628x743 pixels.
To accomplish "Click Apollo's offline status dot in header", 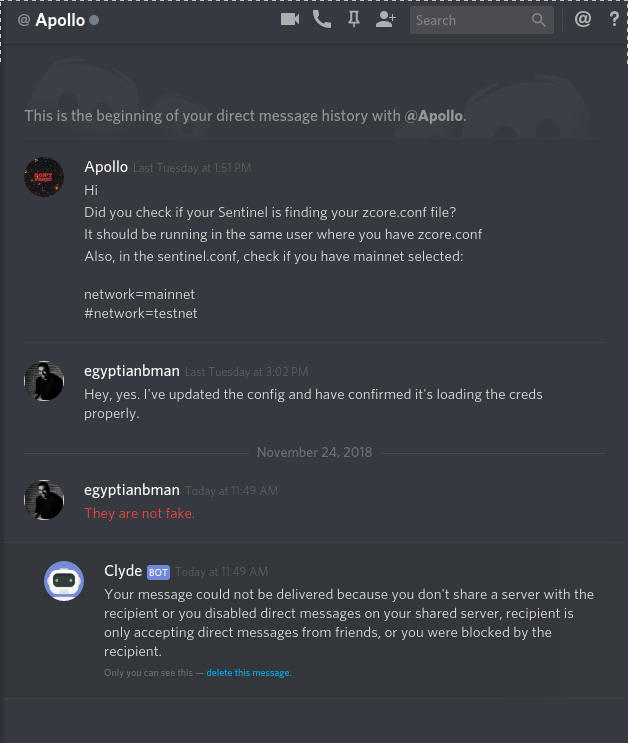I will pos(94,20).
